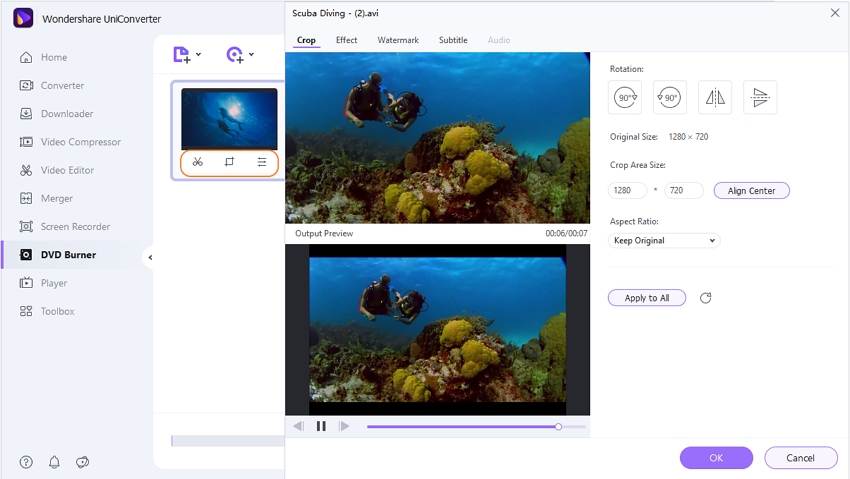Open the Downloader section
Image resolution: width=850 pixels, height=479 pixels.
point(56,114)
